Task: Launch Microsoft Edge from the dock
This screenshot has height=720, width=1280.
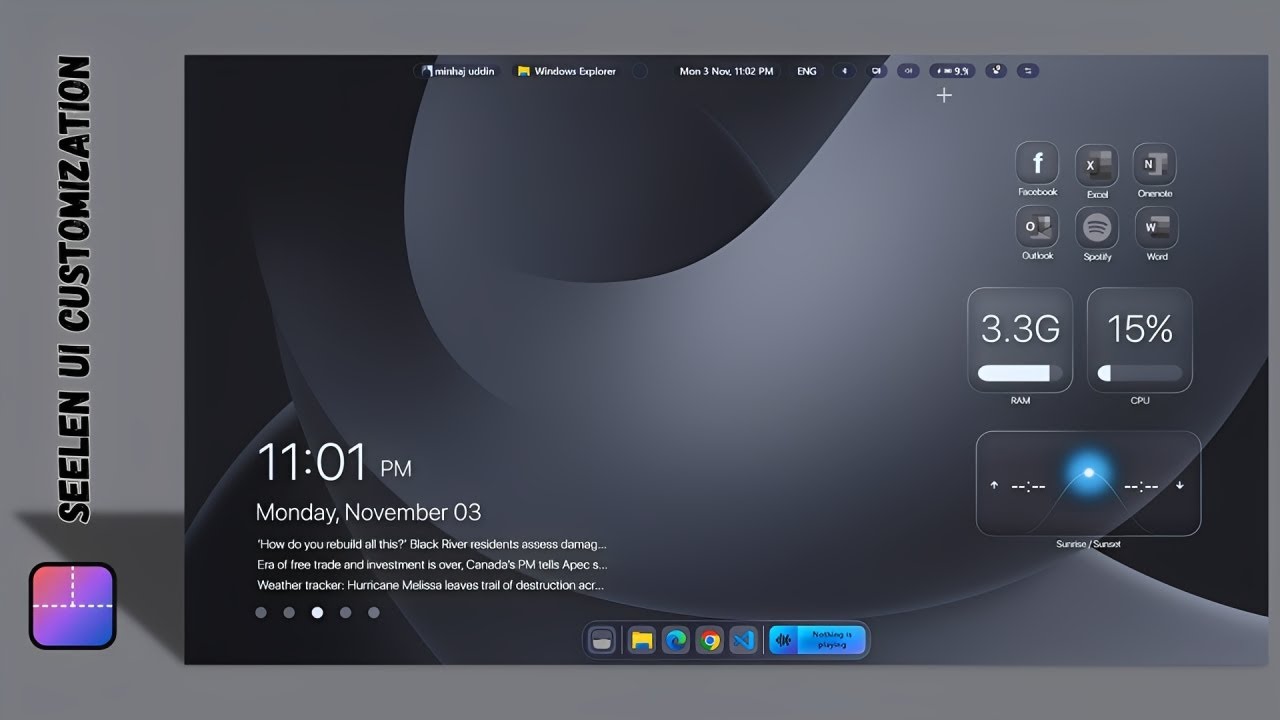Action: pyautogui.click(x=676, y=641)
